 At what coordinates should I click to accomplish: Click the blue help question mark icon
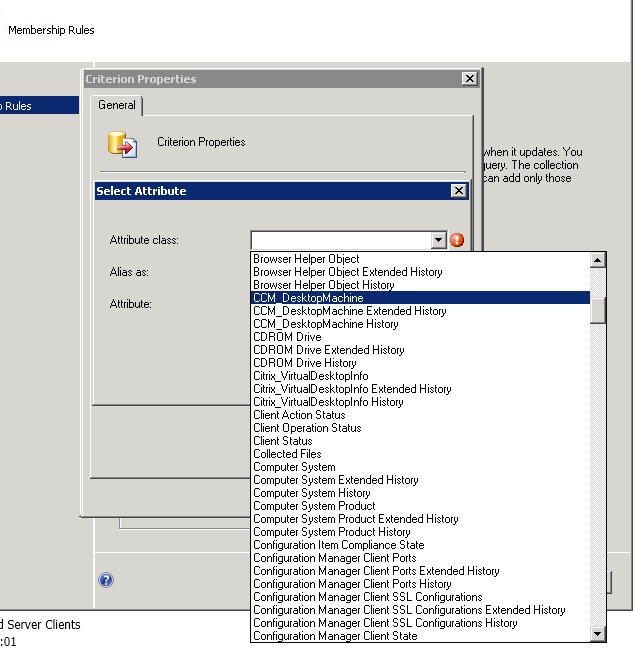point(106,580)
